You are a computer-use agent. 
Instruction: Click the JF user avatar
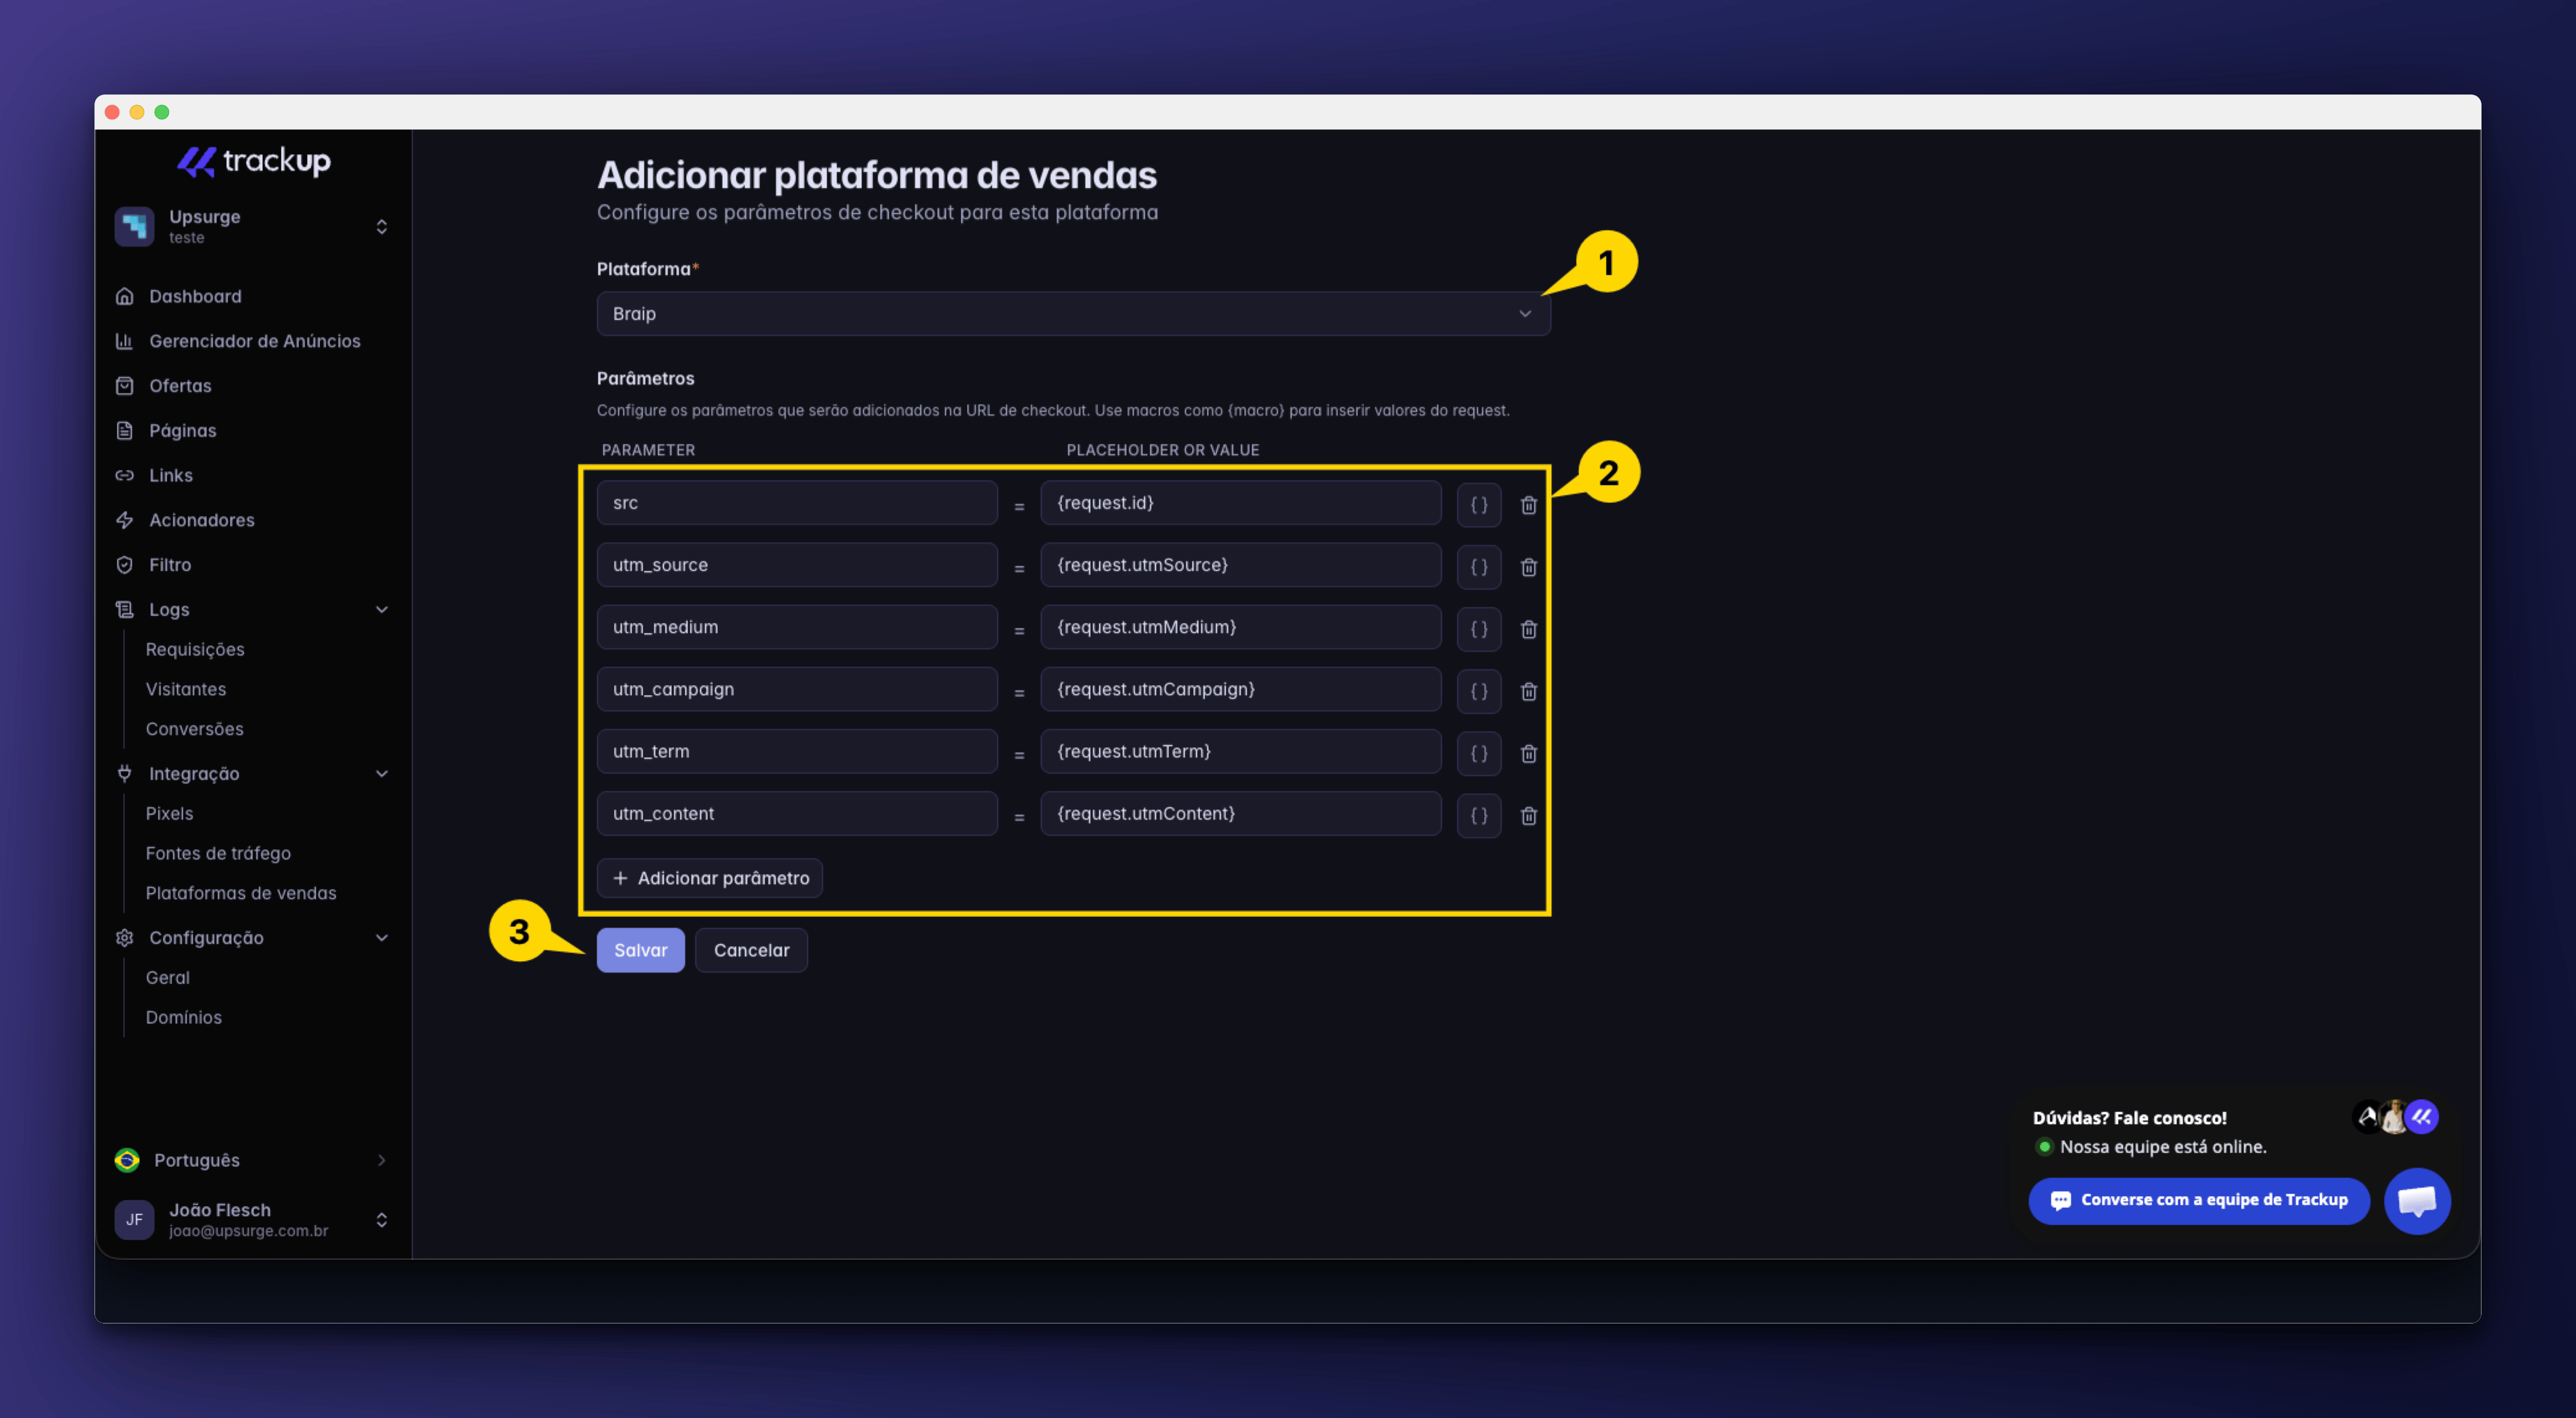point(134,1219)
